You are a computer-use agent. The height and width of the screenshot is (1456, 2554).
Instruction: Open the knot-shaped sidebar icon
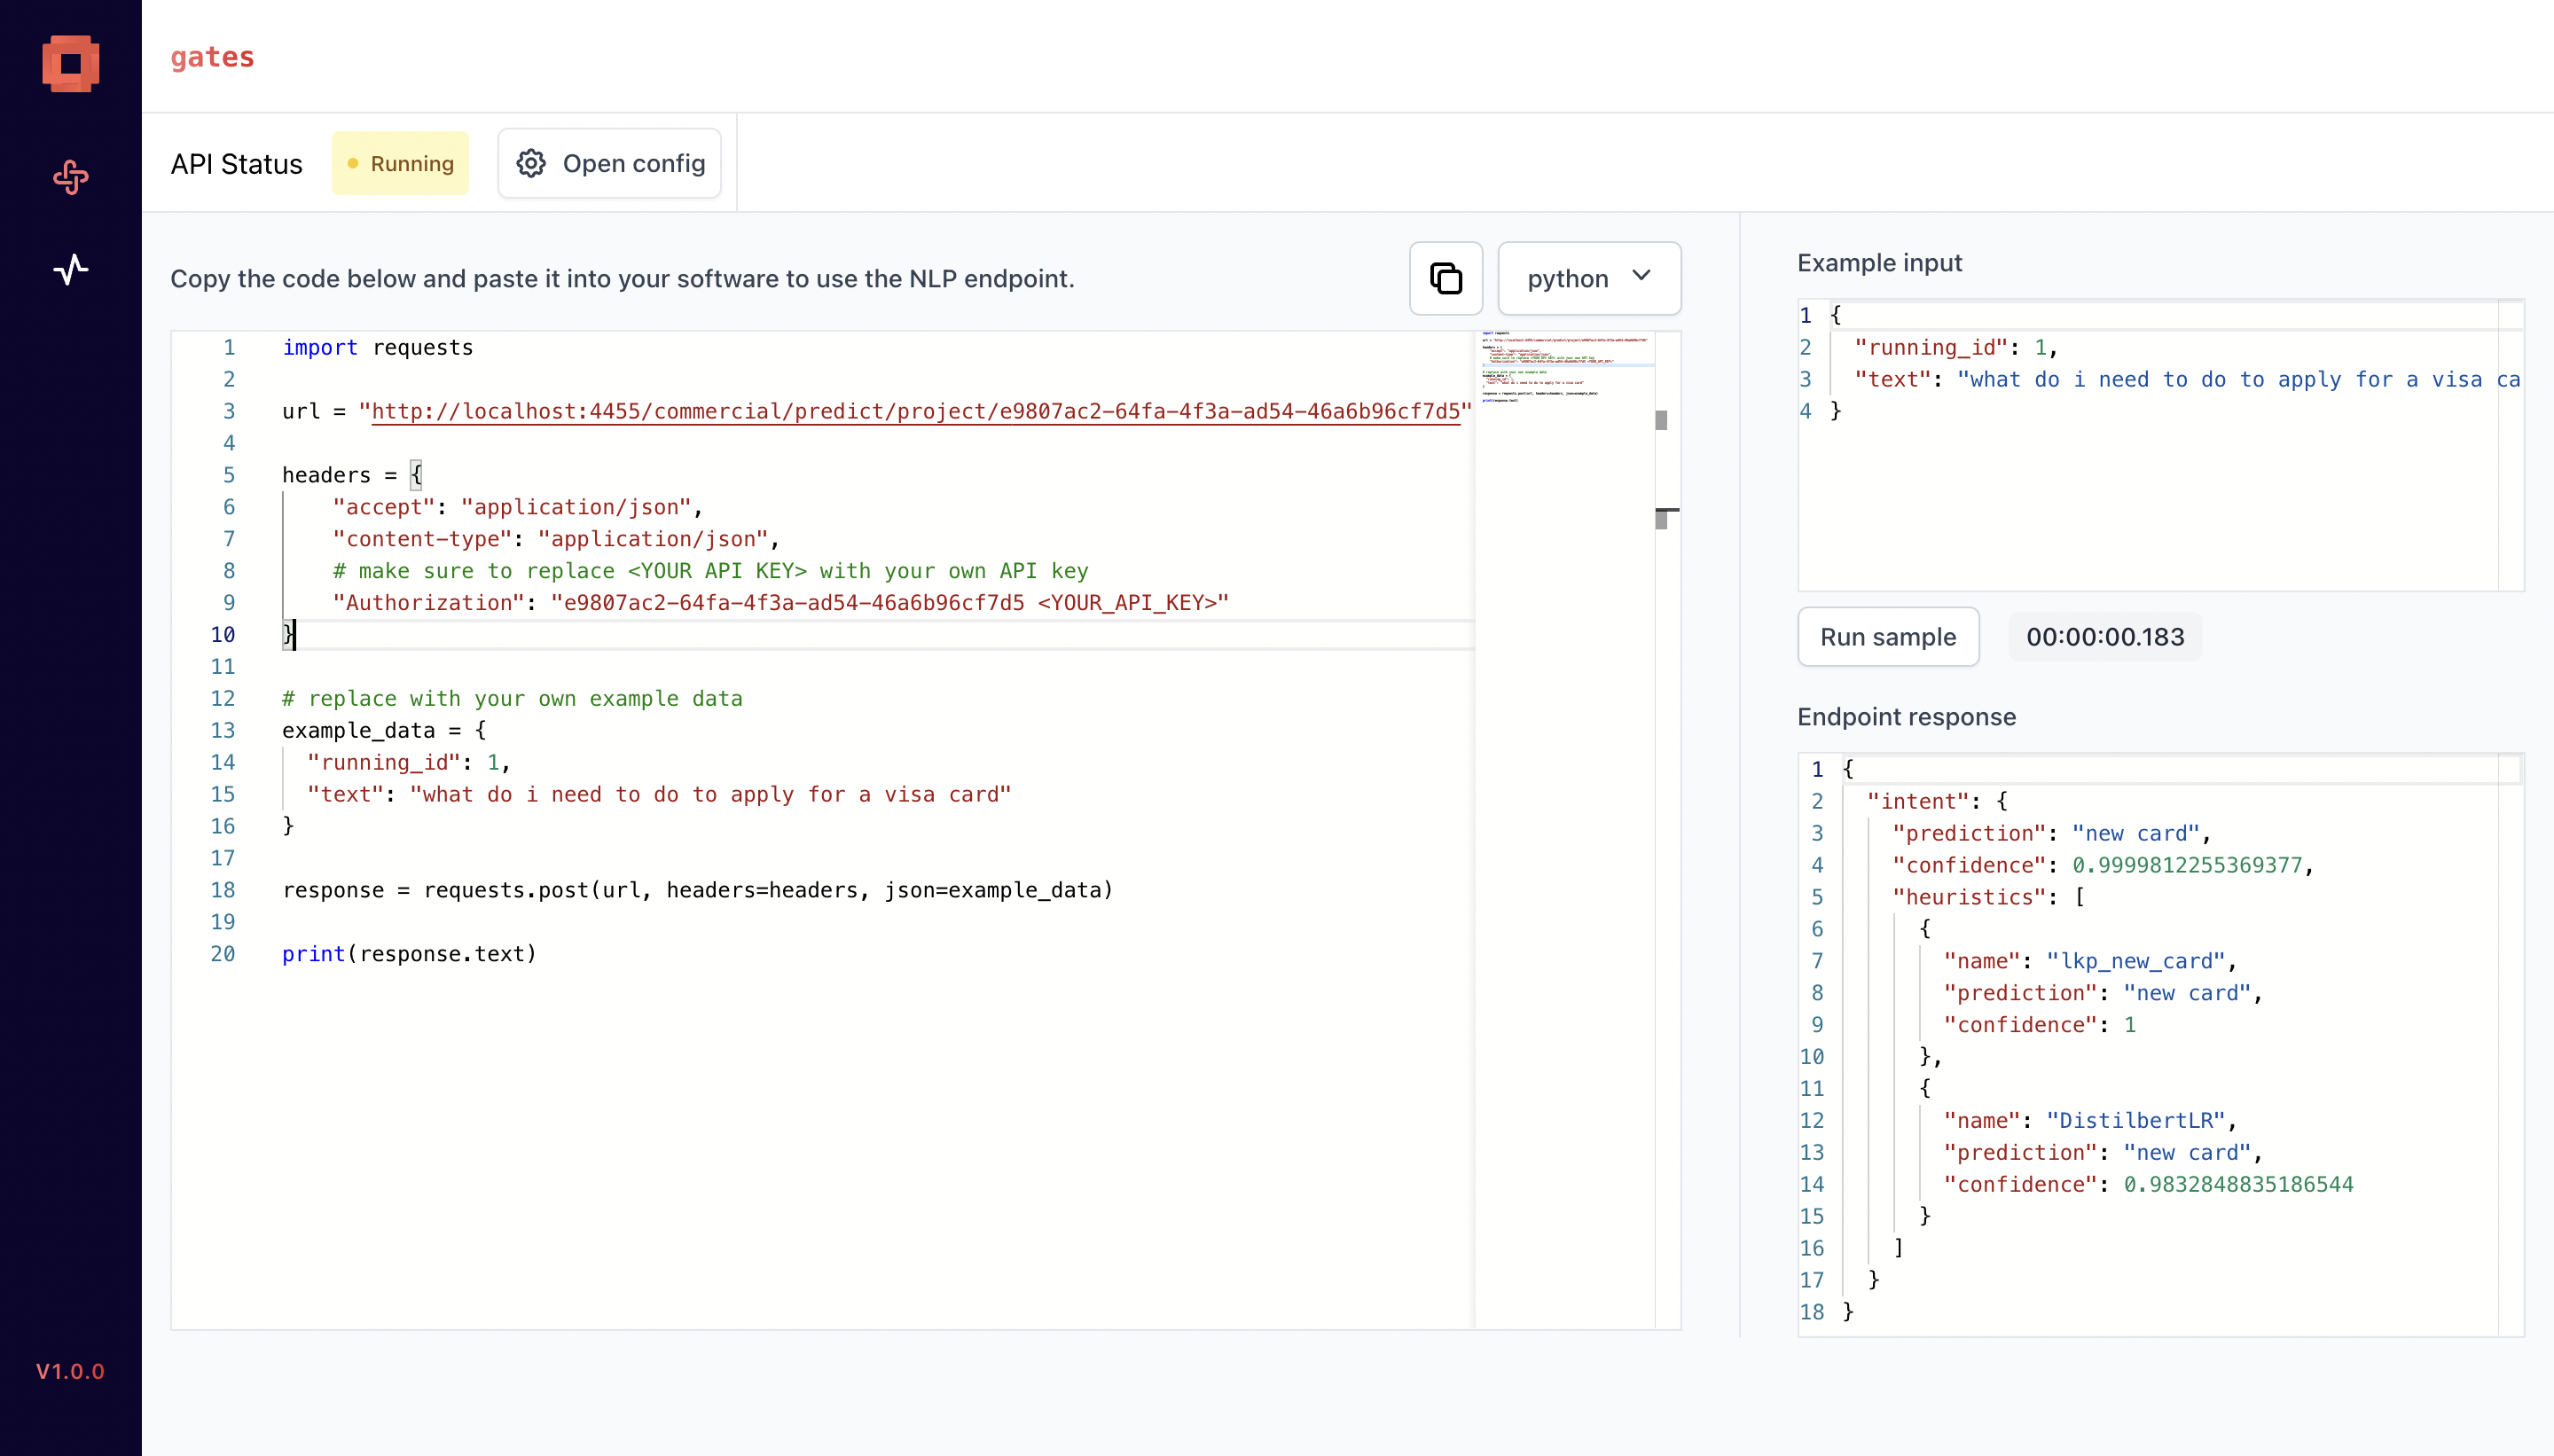(70, 178)
